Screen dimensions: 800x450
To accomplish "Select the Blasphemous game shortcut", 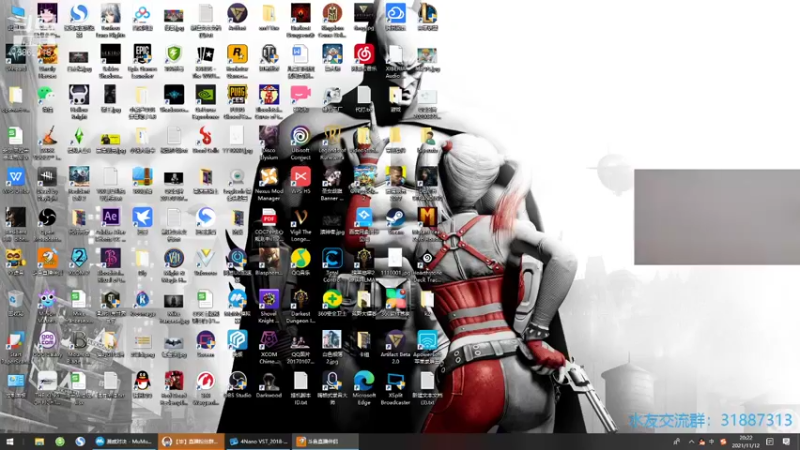I will 269,258.
